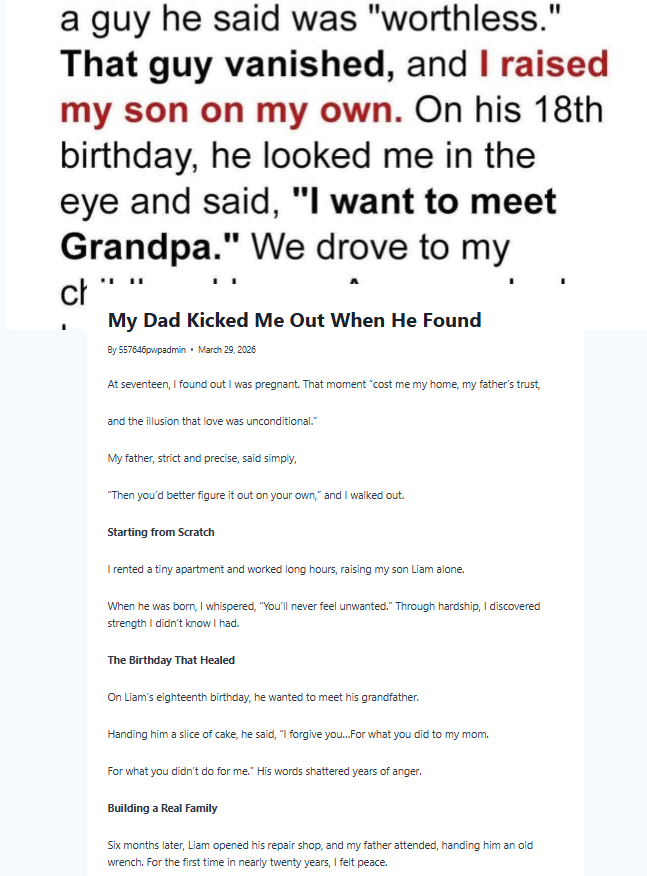Click the March 29, 2026 post date
647x876 pixels.
pos(227,350)
